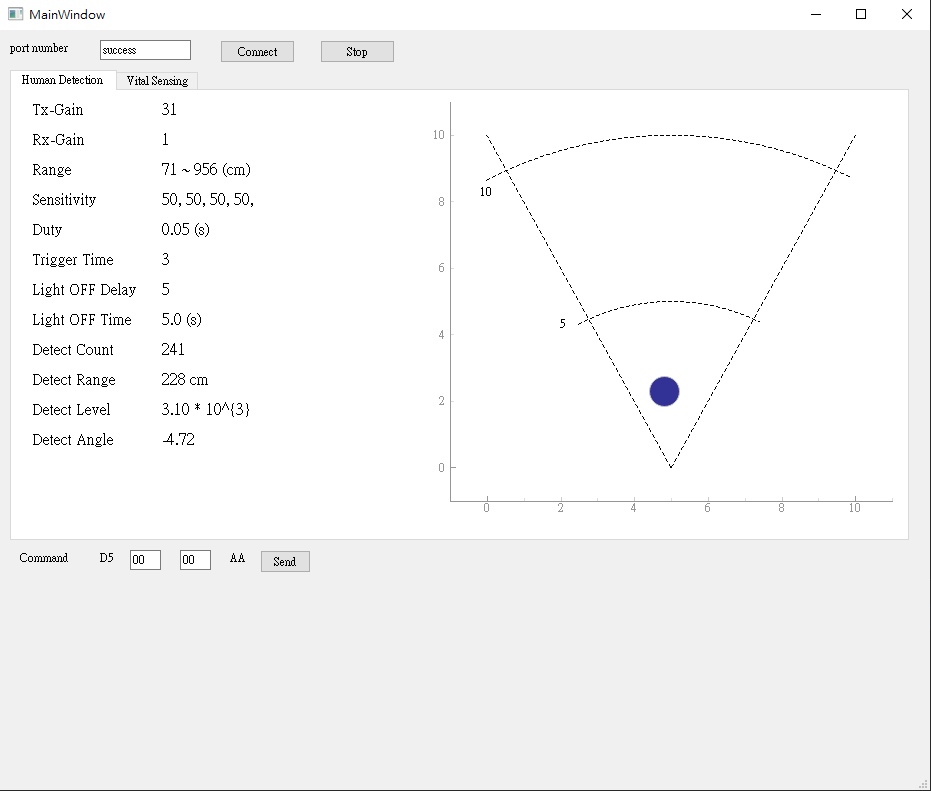Click the Command label
931x791 pixels.
pyautogui.click(x=44, y=558)
